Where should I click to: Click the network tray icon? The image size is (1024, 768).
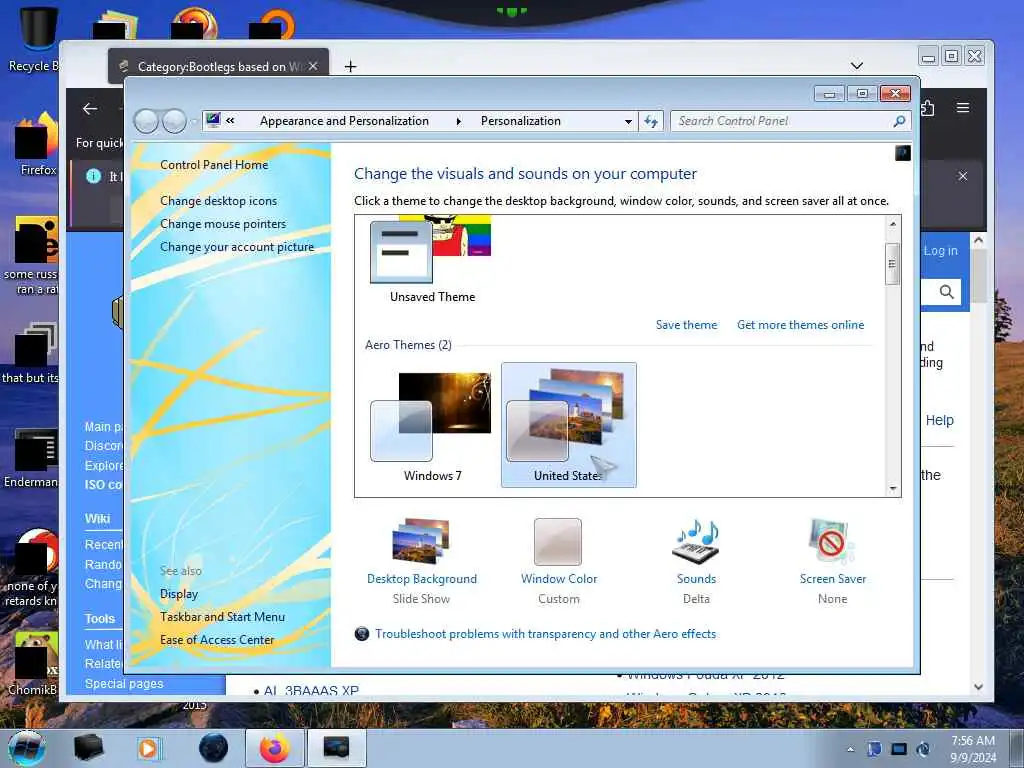(x=899, y=749)
